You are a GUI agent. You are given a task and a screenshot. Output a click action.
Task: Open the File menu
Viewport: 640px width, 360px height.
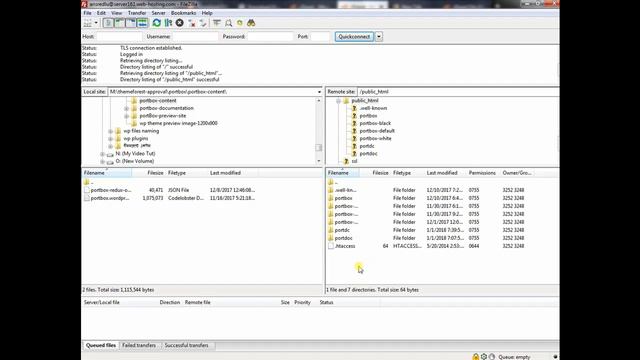point(87,13)
